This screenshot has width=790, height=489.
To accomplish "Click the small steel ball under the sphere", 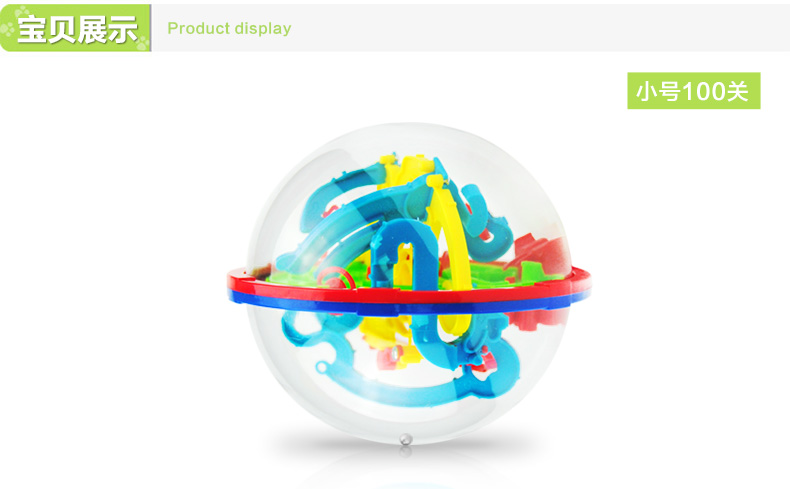I will pos(406,439).
